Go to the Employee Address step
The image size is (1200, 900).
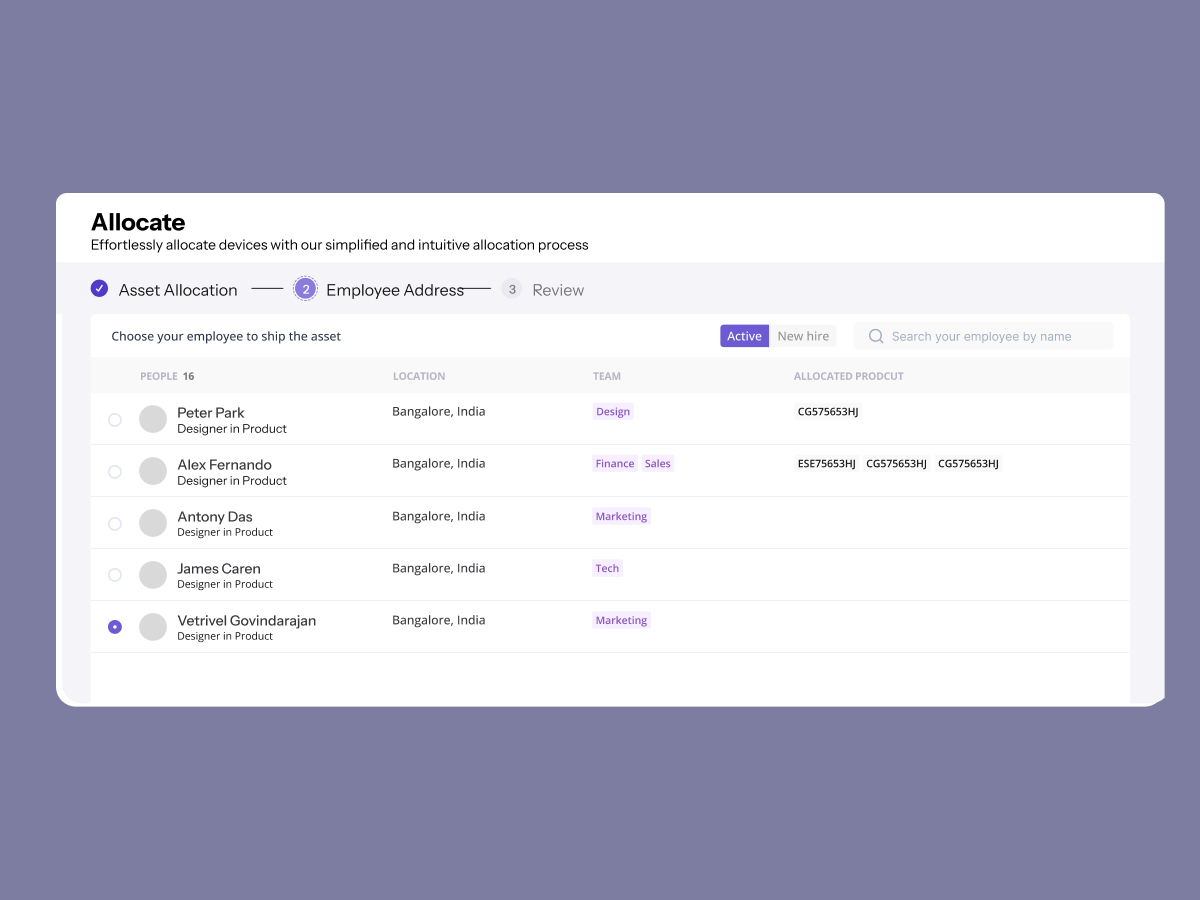pos(394,290)
